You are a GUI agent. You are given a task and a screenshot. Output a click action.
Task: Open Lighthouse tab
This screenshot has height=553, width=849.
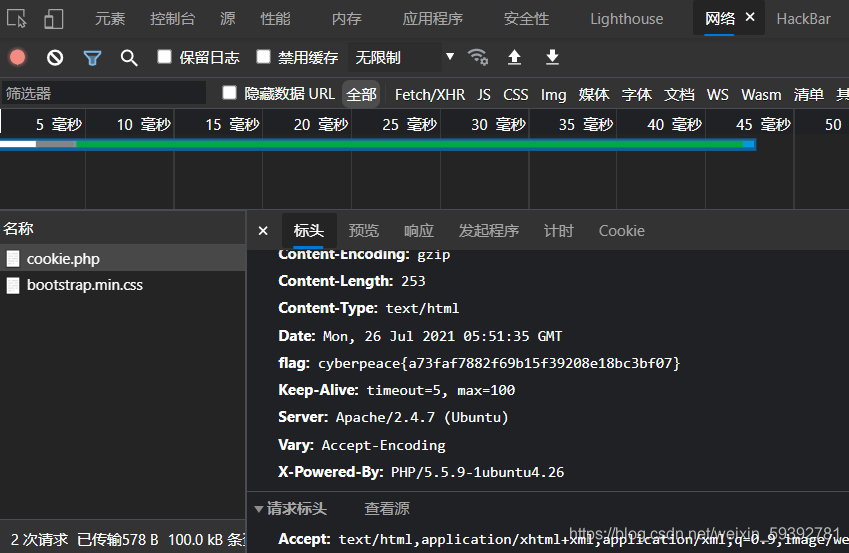pos(626,19)
